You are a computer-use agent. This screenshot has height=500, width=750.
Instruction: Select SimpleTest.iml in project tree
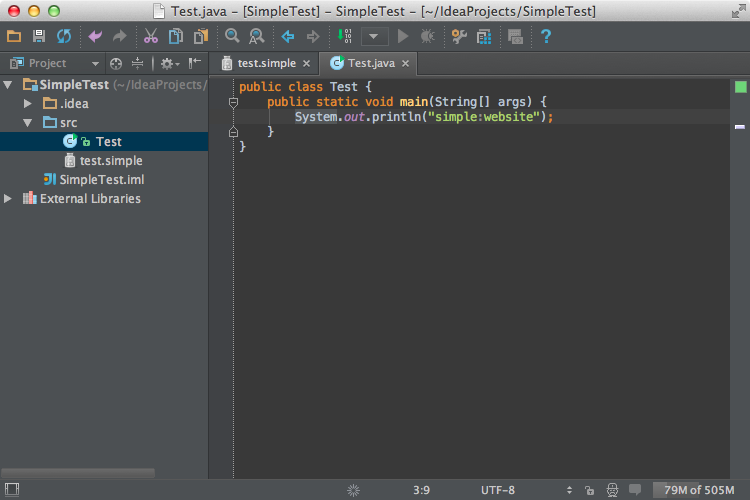click(102, 180)
